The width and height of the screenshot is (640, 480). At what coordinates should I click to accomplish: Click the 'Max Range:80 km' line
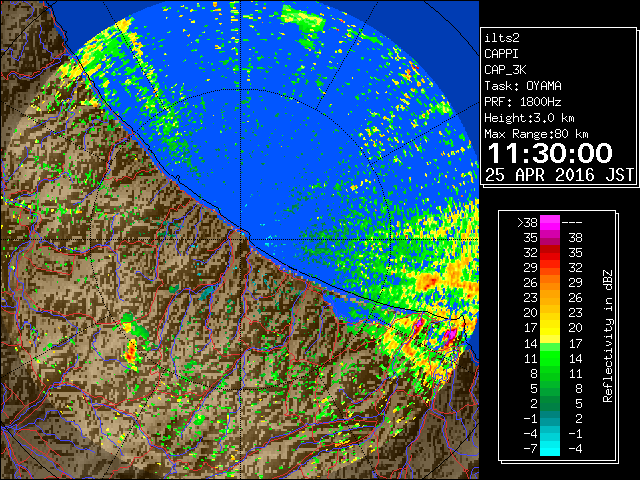click(x=536, y=134)
